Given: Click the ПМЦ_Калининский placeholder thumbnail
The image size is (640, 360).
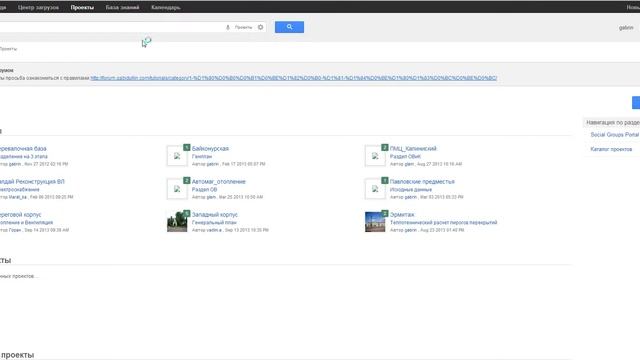Looking at the screenshot, I should pyautogui.click(x=375, y=156).
